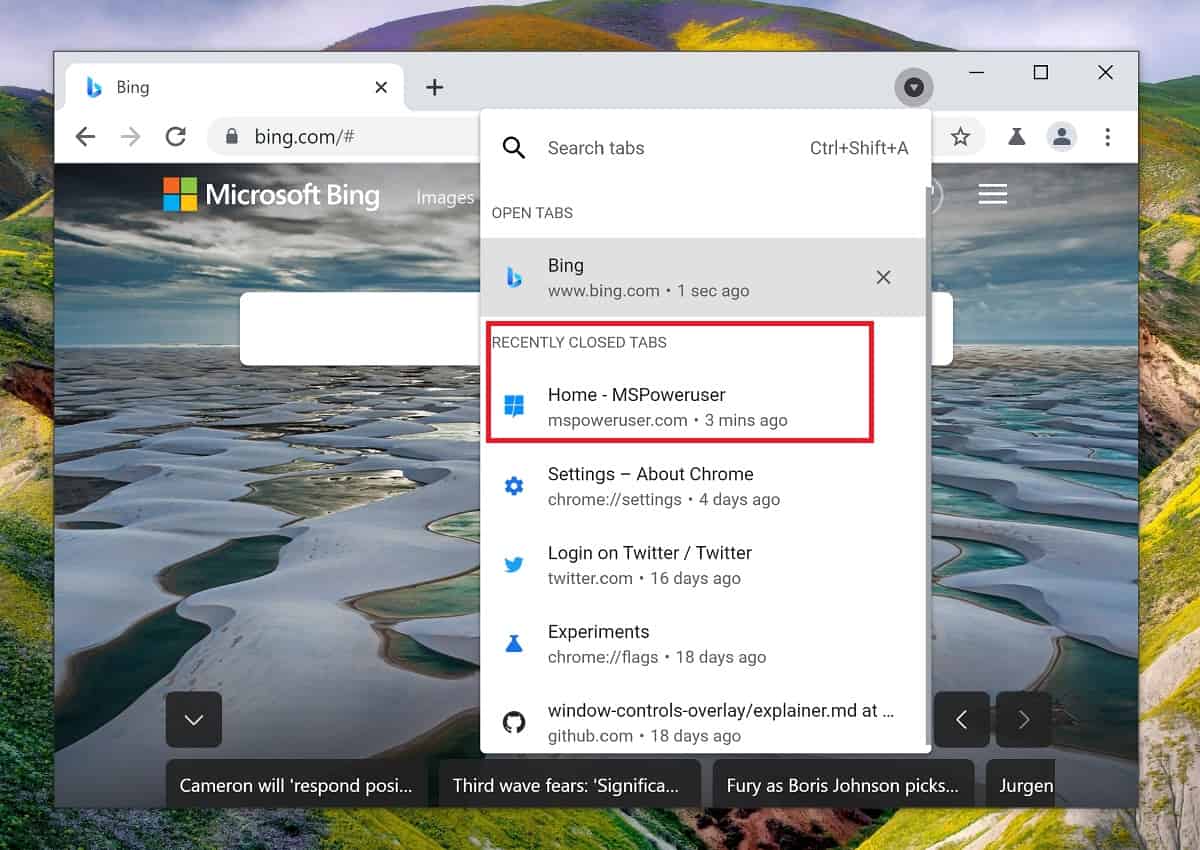Open the profile avatar menu
The image size is (1200, 850).
pos(1062,137)
